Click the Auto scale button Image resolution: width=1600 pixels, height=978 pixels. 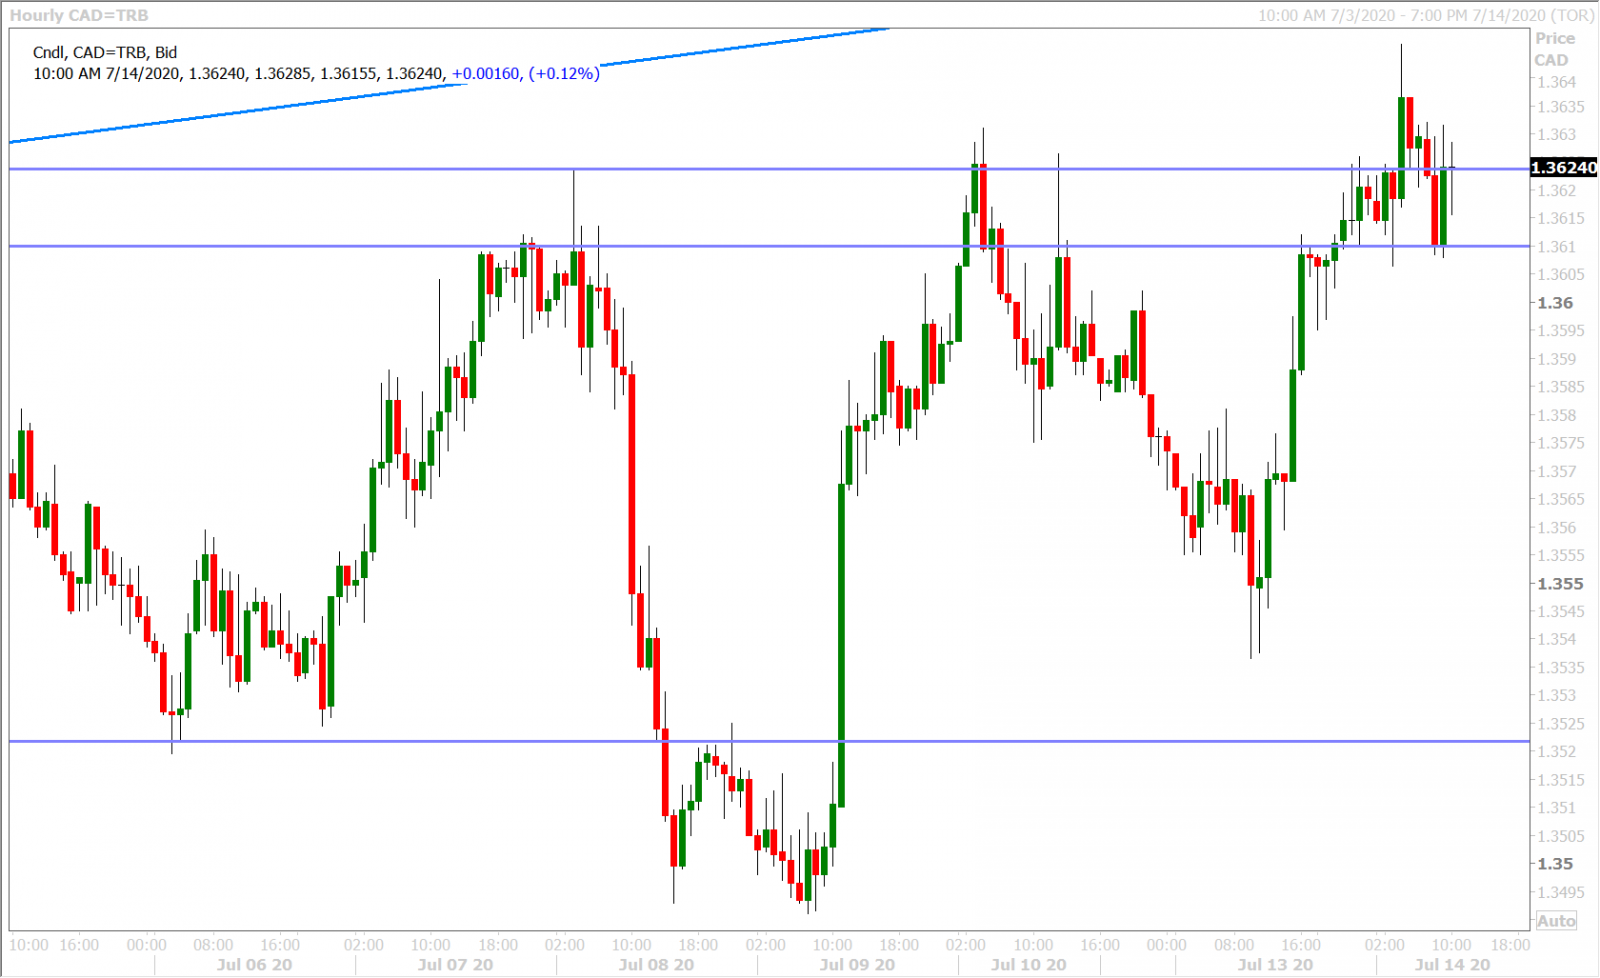pos(1556,921)
